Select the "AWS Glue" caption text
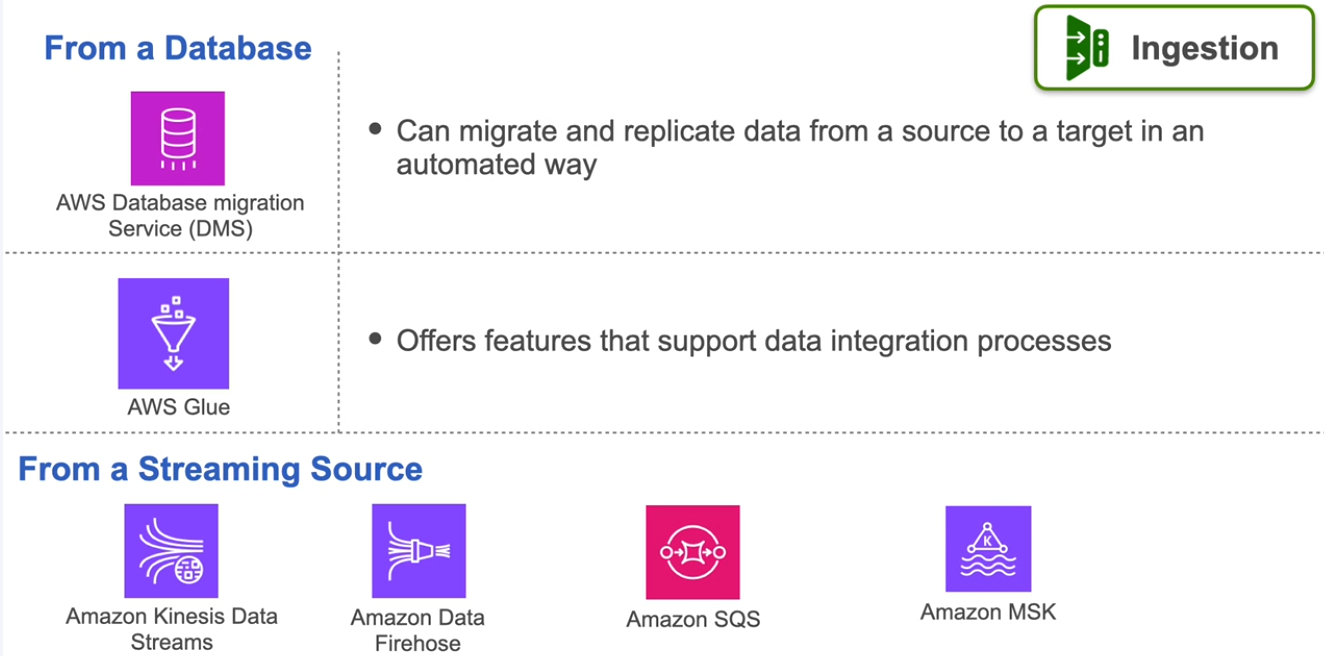The height and width of the screenshot is (656, 1324). click(179, 407)
